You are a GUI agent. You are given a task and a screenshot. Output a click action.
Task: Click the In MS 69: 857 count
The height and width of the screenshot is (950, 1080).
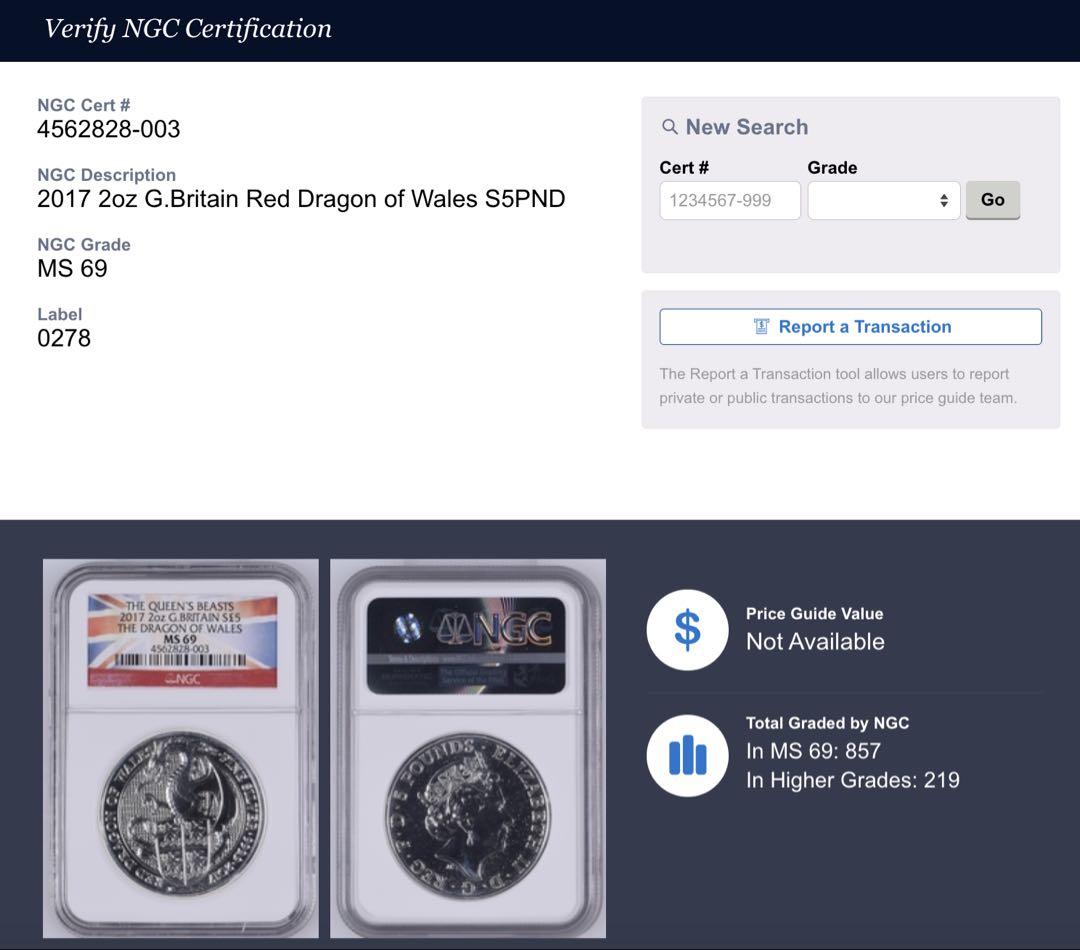click(x=813, y=751)
